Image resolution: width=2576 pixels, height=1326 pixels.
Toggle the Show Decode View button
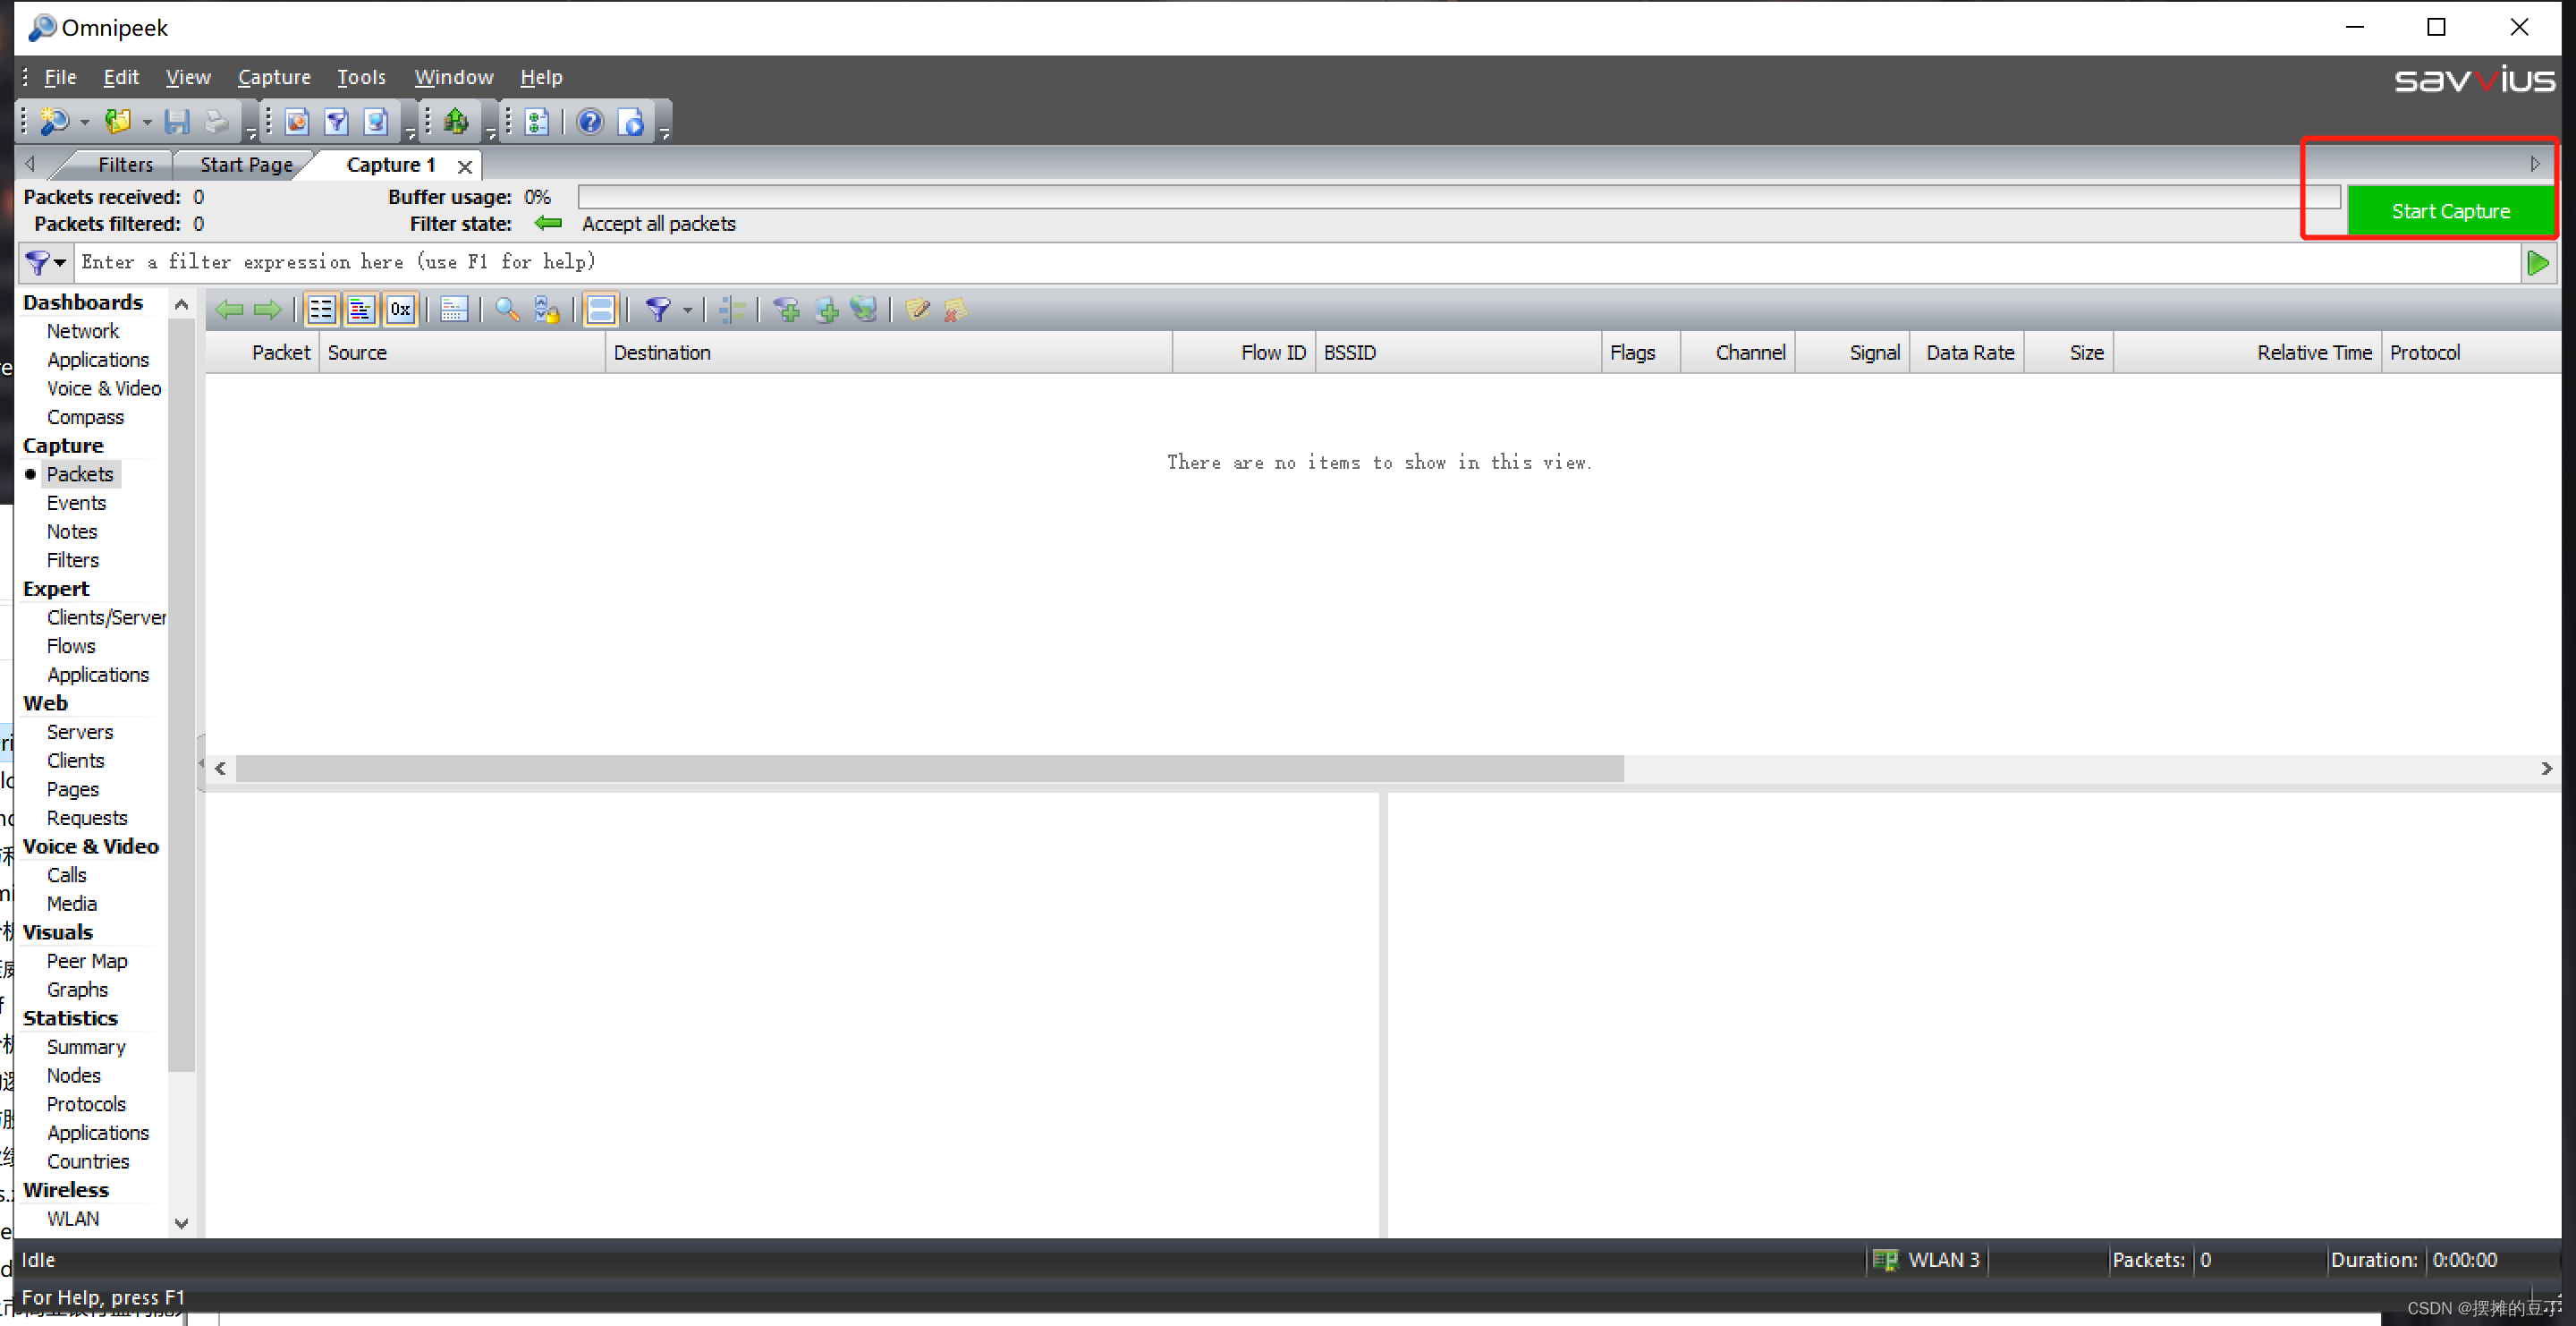tap(360, 310)
